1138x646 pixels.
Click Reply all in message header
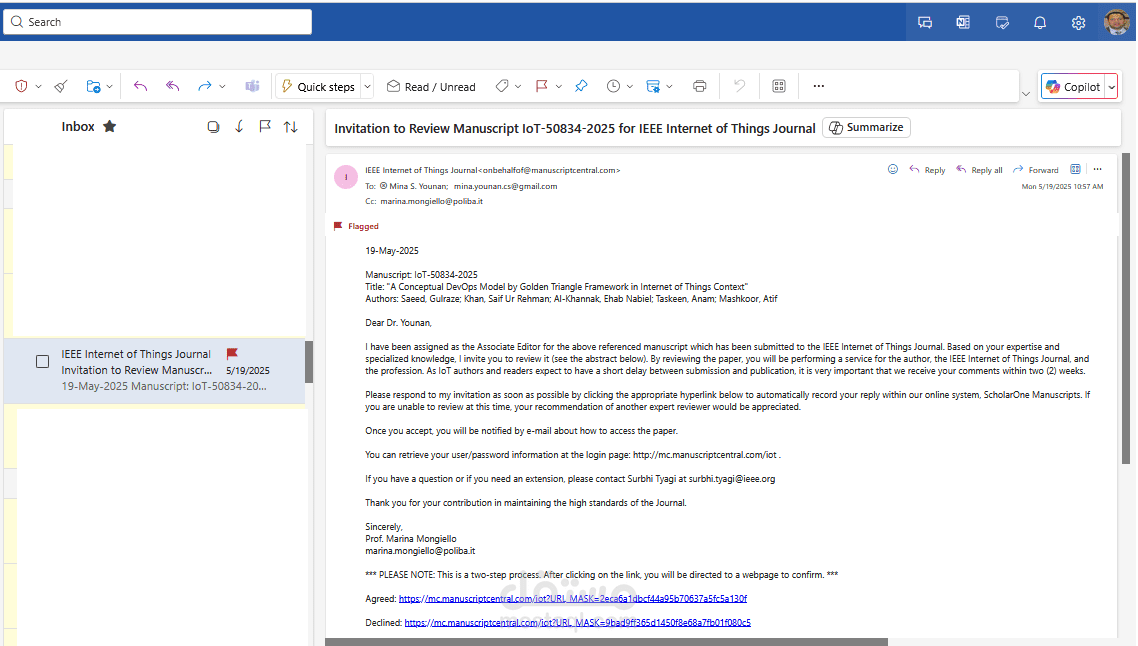click(979, 170)
